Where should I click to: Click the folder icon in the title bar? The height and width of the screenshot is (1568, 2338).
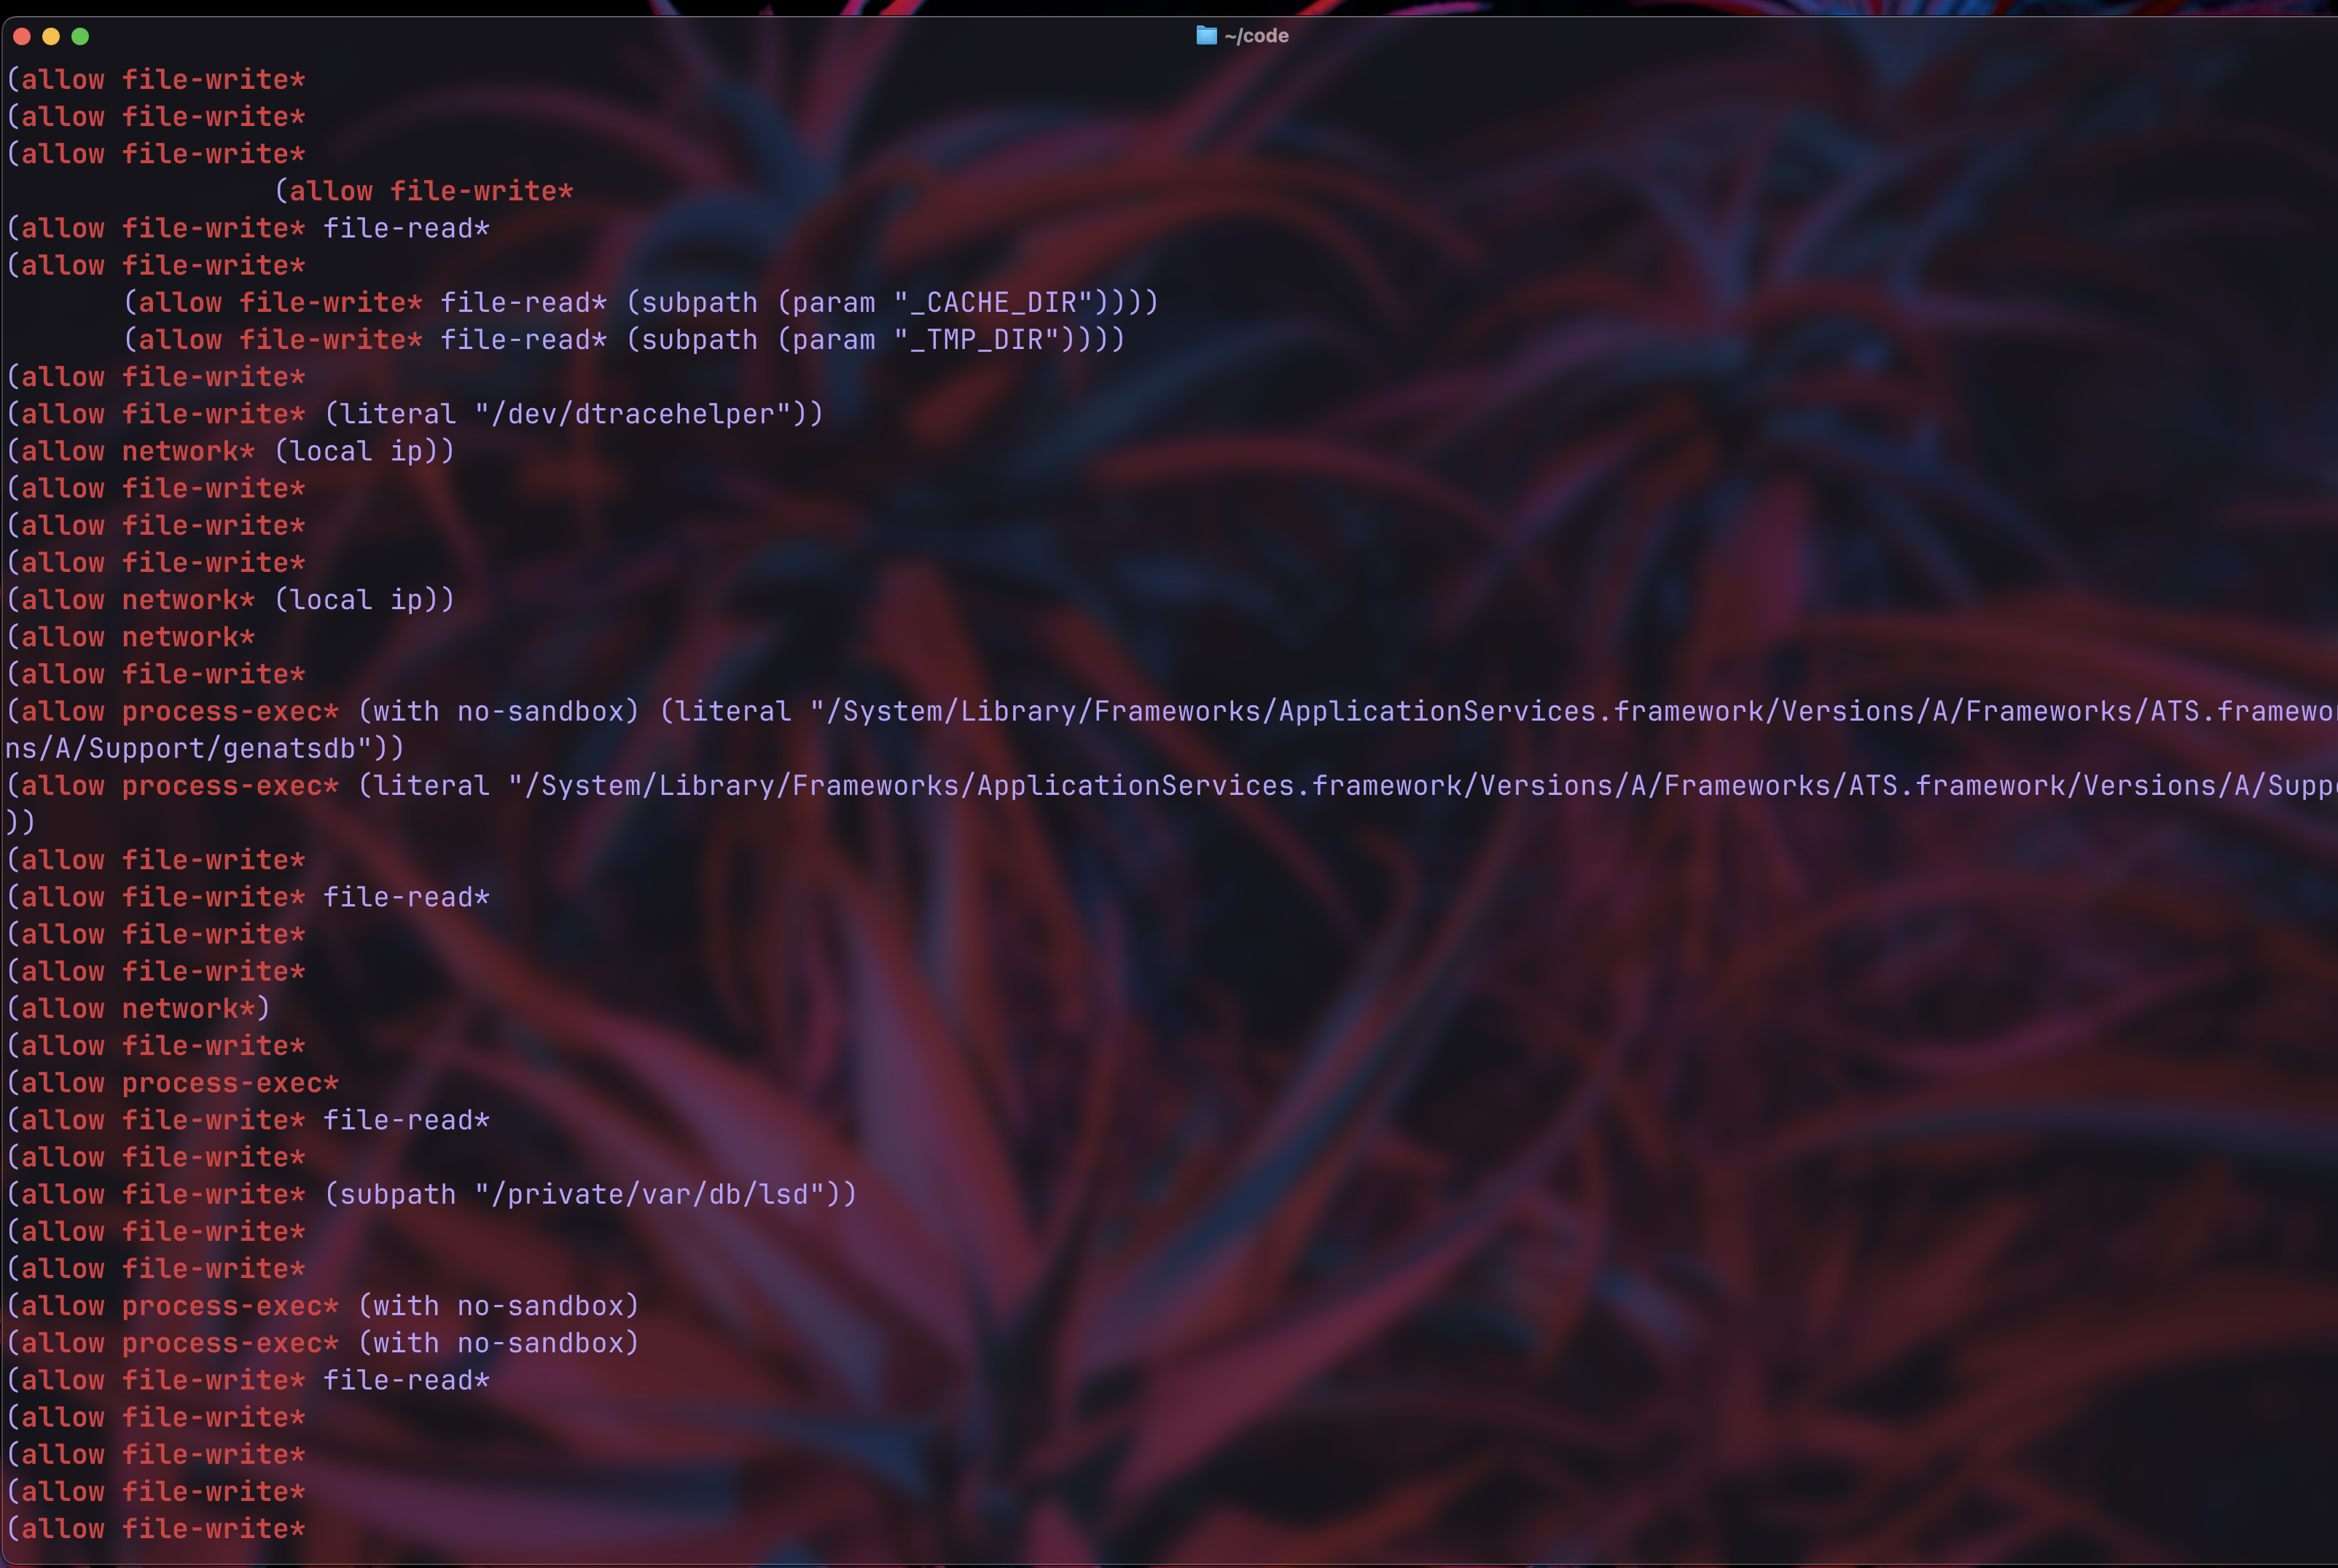(1206, 36)
